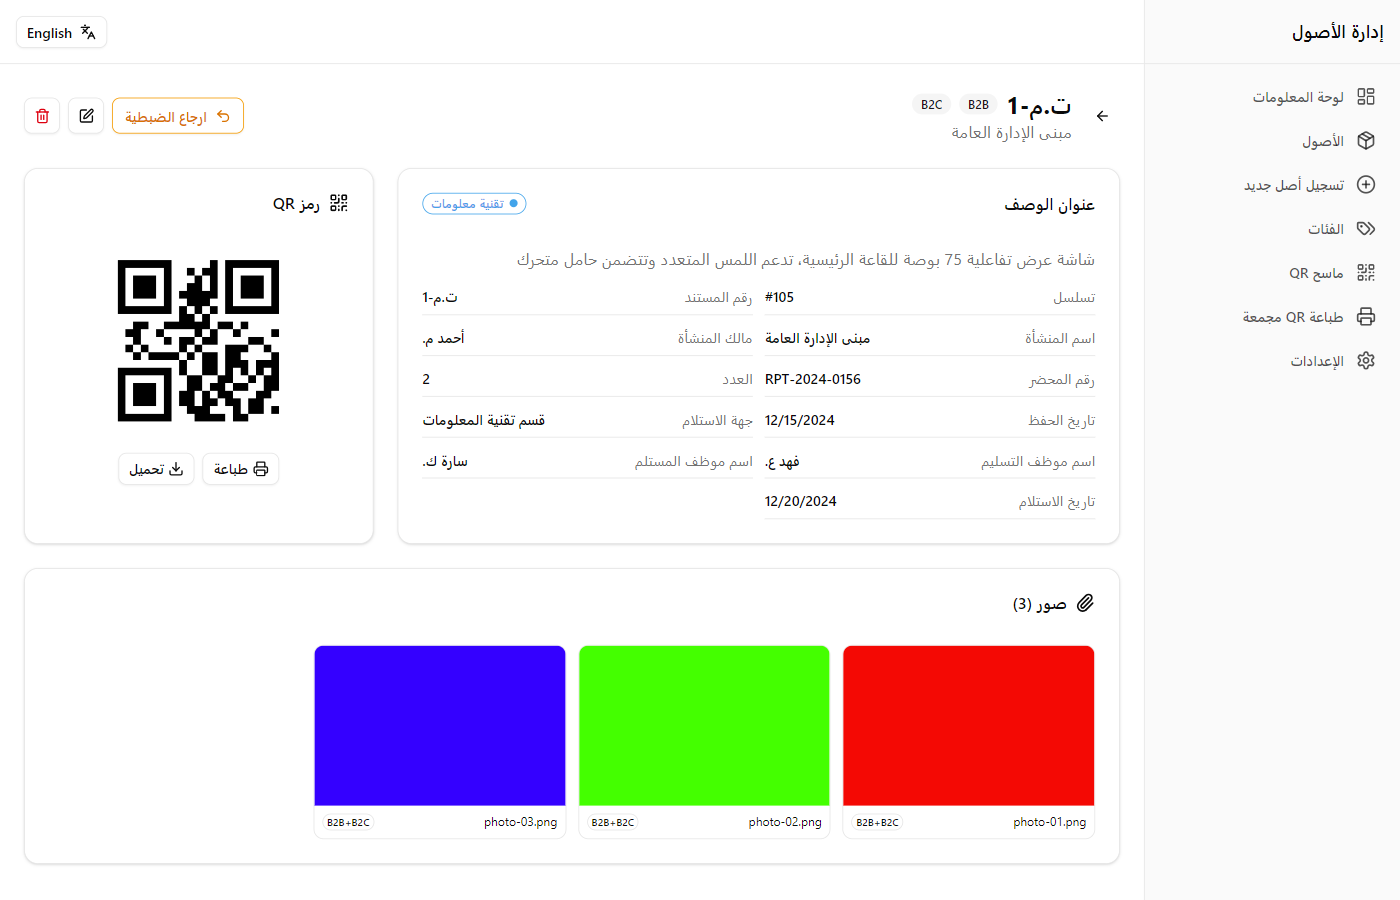Go back using the arrow beside ت.م-1
Screen dimensions: 1400x900
coord(1102,116)
